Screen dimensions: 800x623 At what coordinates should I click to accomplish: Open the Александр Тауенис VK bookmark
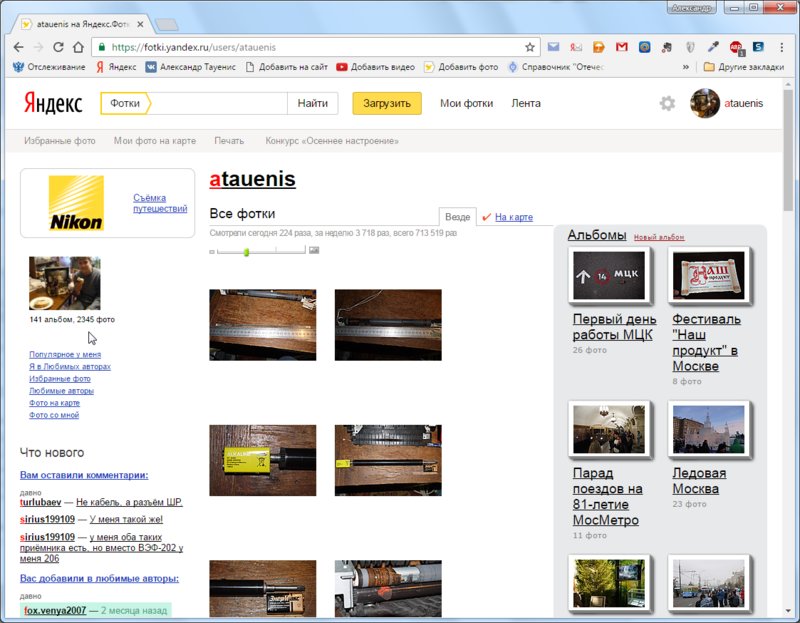click(x=191, y=67)
